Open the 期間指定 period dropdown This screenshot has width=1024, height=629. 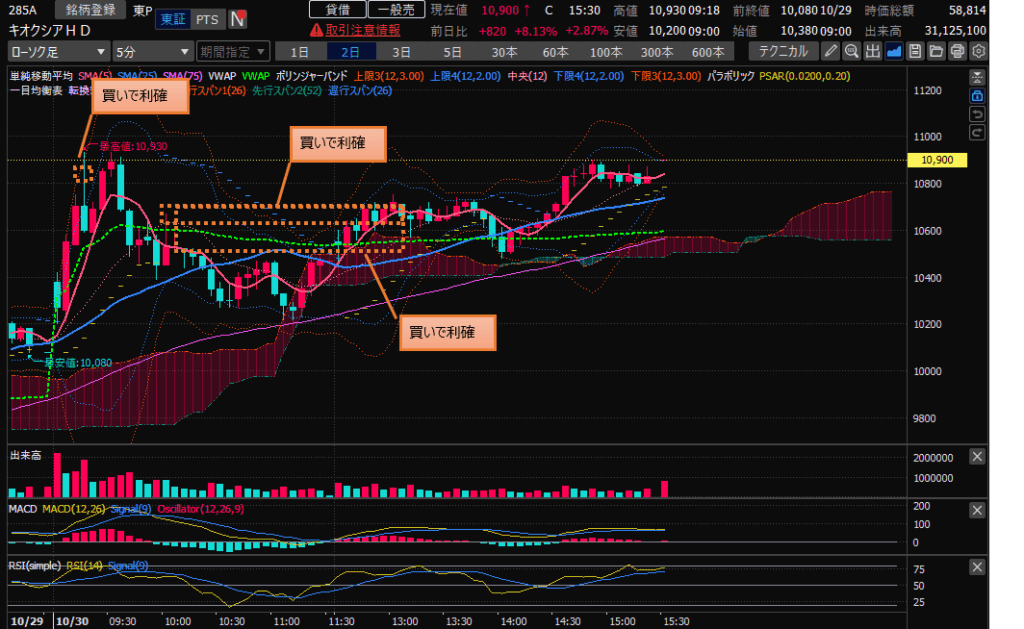[x=232, y=51]
